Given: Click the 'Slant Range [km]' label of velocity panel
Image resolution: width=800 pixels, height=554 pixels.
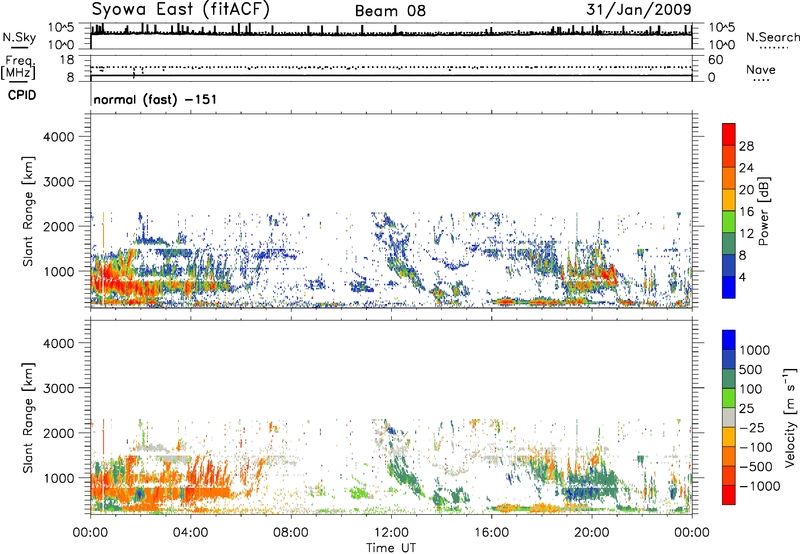Looking at the screenshot, I should [28, 417].
